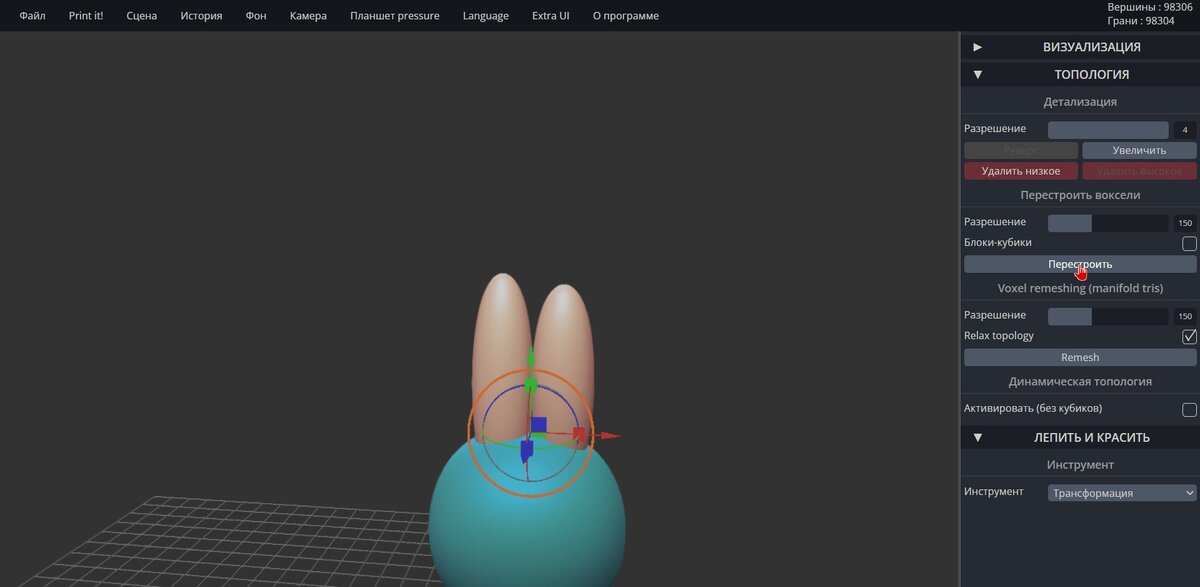Click the Динамическая топология section heading
The height and width of the screenshot is (587, 1200).
tap(1080, 382)
